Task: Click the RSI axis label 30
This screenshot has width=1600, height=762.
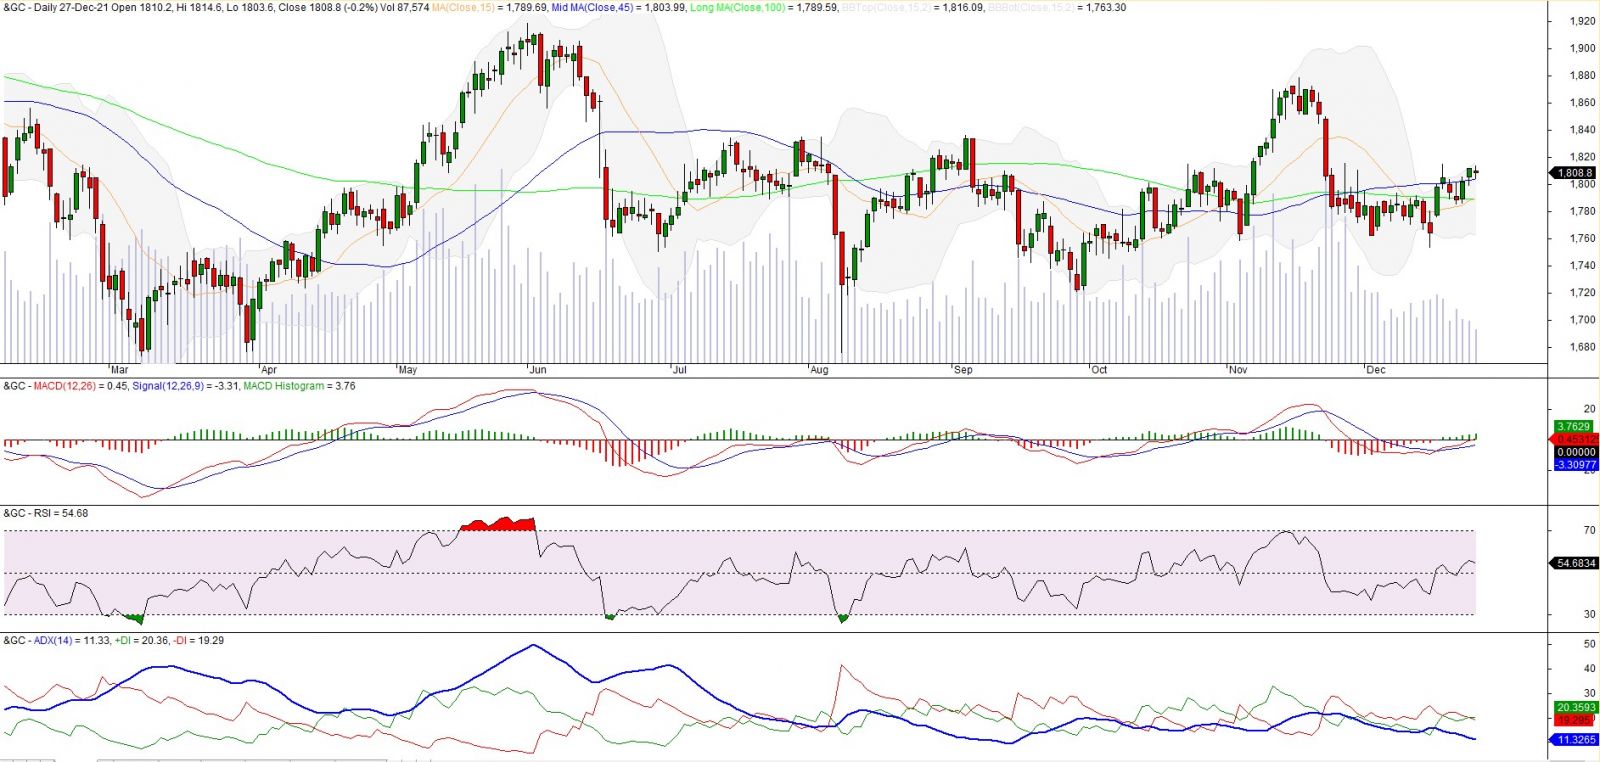Action: [1590, 614]
